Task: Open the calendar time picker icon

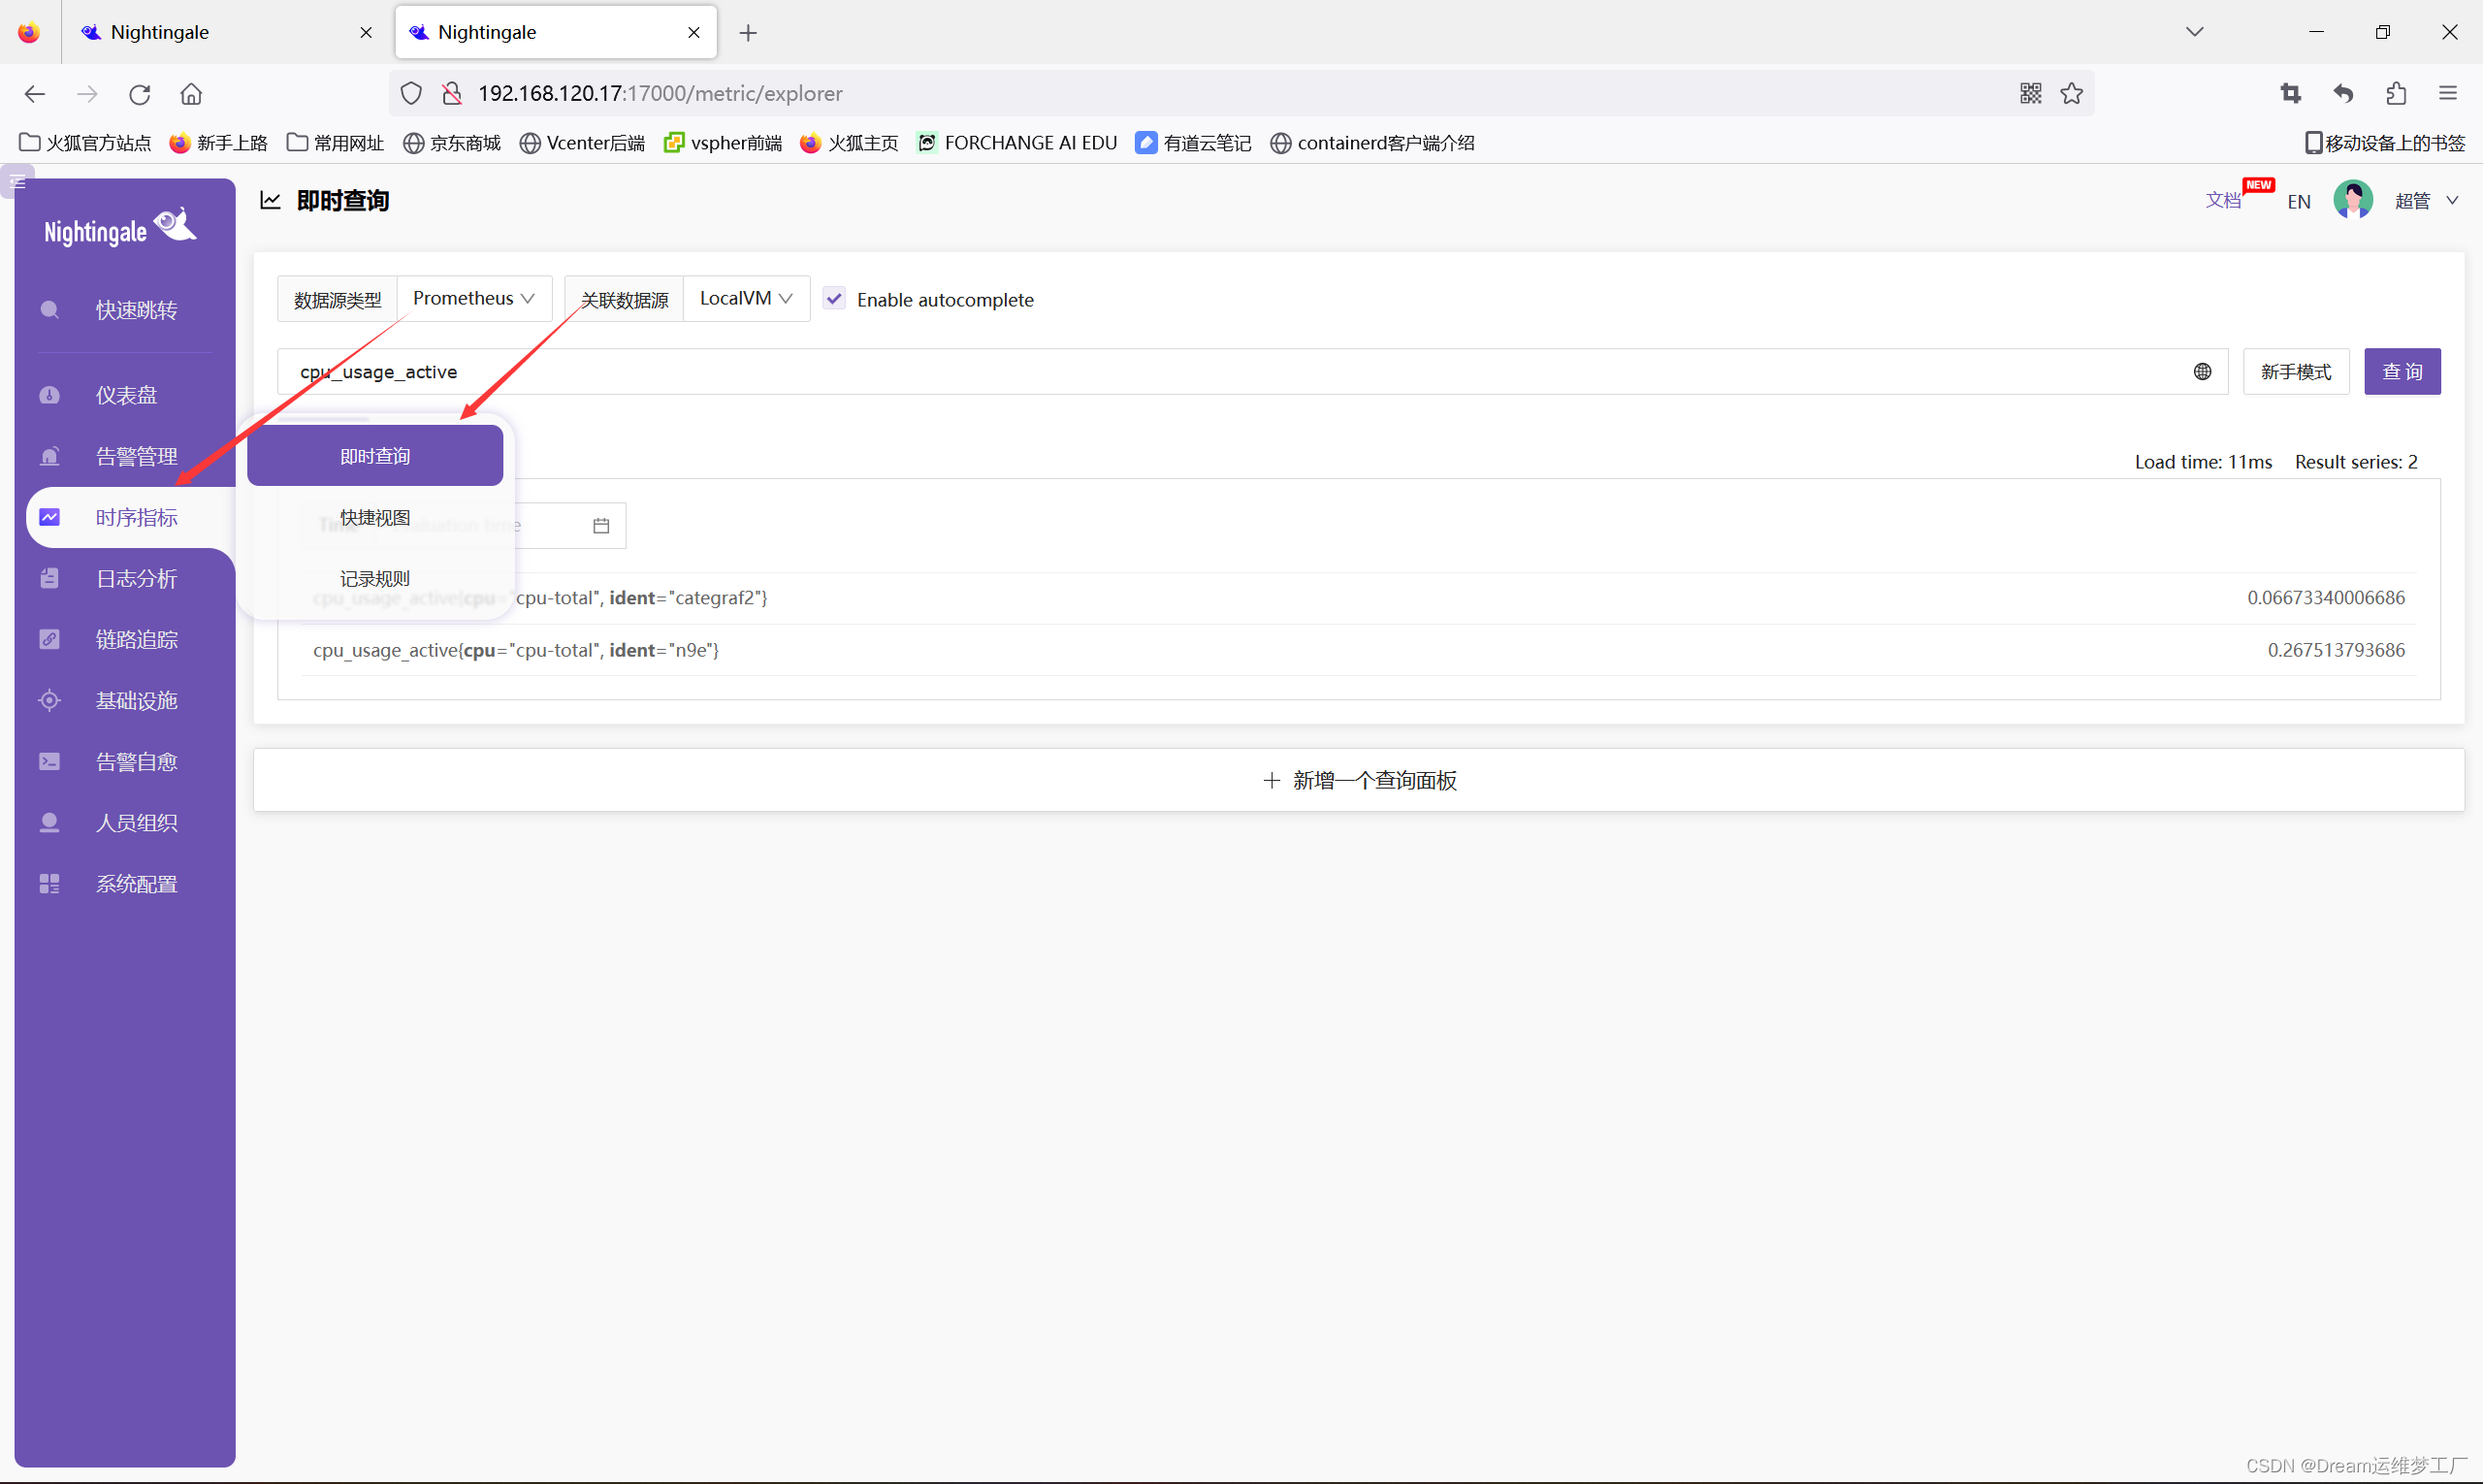Action: tap(601, 526)
